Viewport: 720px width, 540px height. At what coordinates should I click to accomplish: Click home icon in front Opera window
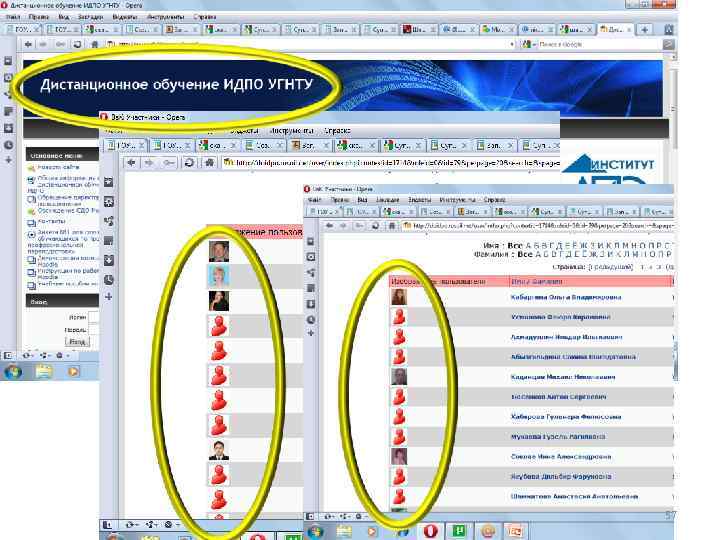391,225
